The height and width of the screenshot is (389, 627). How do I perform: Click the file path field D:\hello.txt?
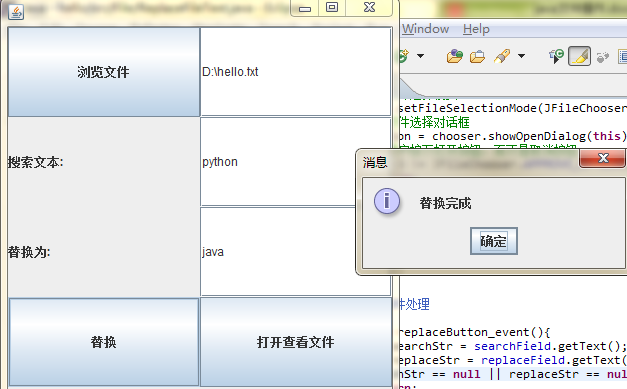296,72
